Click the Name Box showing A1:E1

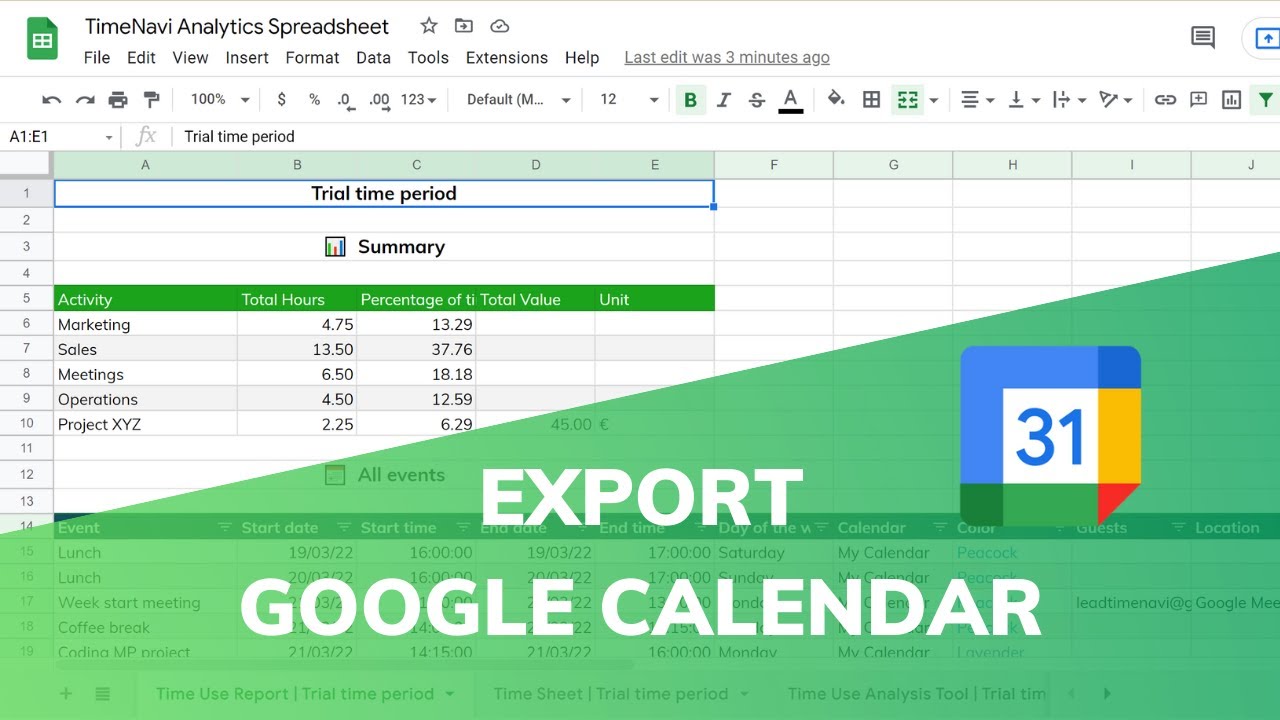[x=60, y=137]
